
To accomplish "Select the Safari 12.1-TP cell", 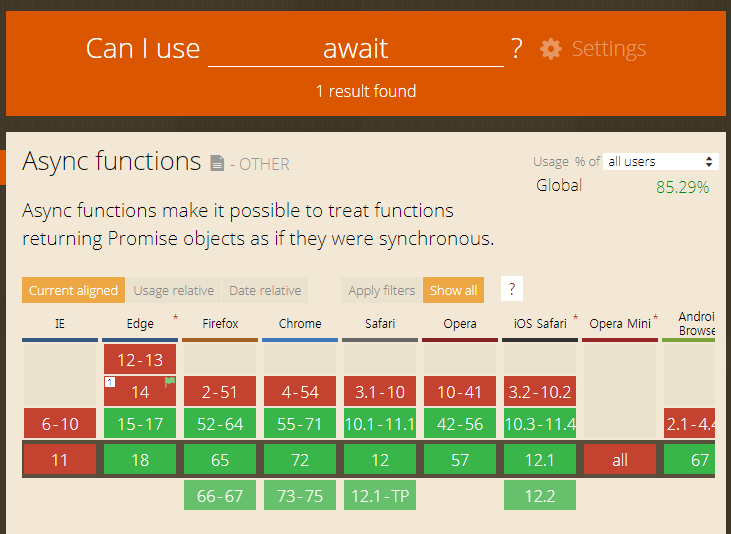I will click(380, 495).
